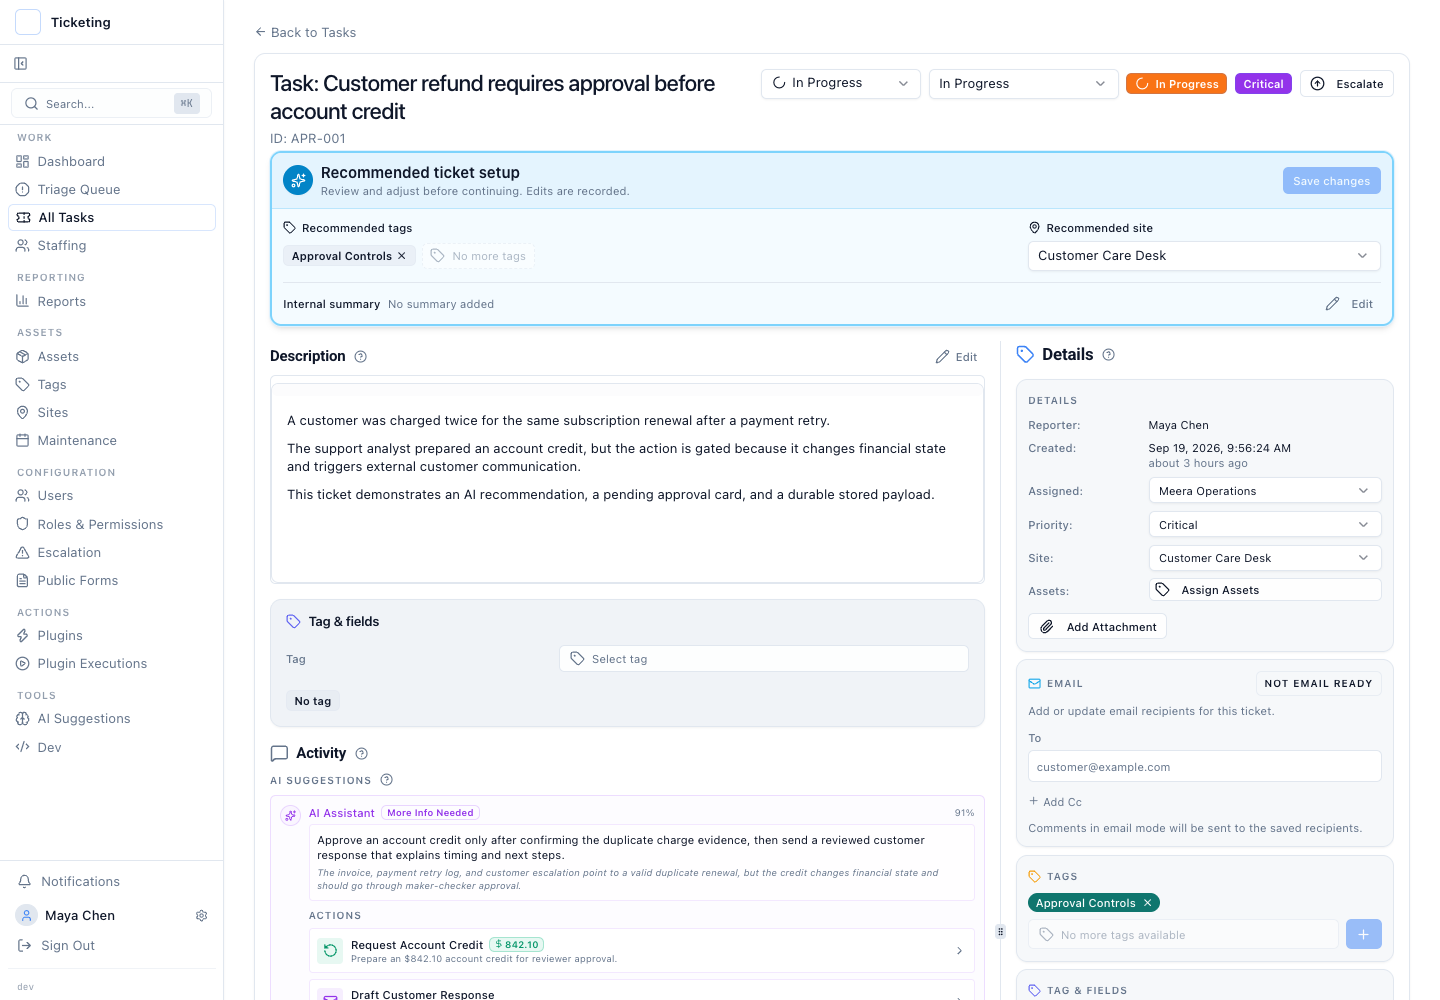Edit the Description
Screen dimensions: 1440x1000
click(956, 357)
